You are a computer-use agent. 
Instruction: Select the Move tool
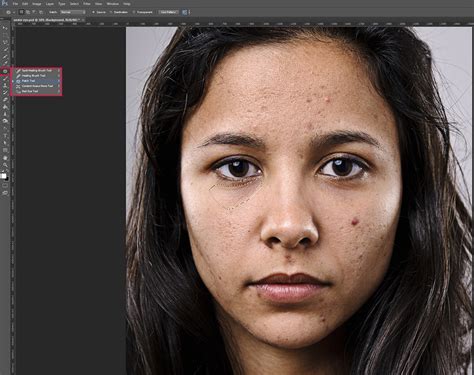[5, 28]
